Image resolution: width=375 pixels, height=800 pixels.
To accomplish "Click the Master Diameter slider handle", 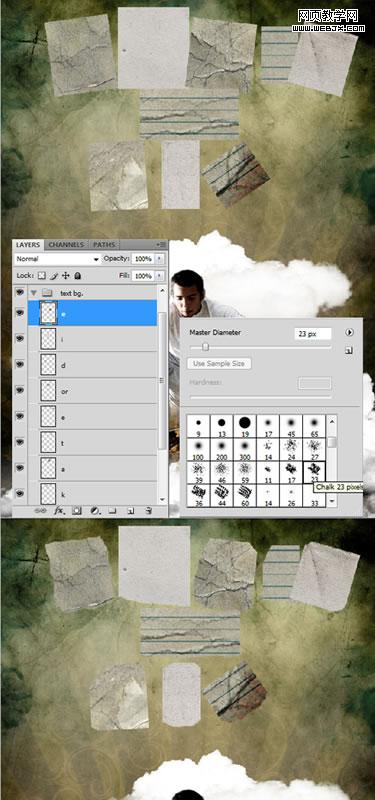I will pyautogui.click(x=205, y=347).
